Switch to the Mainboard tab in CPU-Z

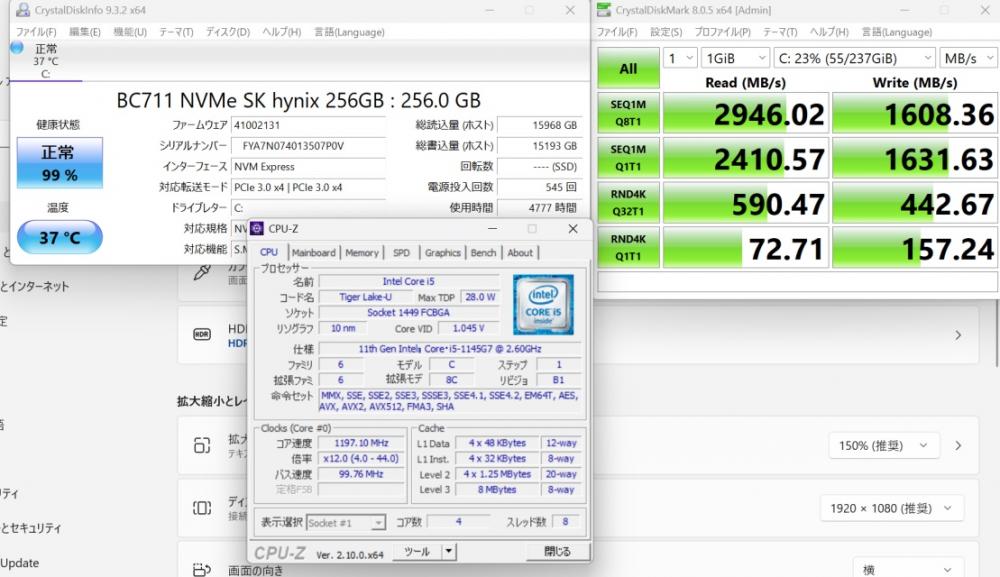click(x=314, y=252)
